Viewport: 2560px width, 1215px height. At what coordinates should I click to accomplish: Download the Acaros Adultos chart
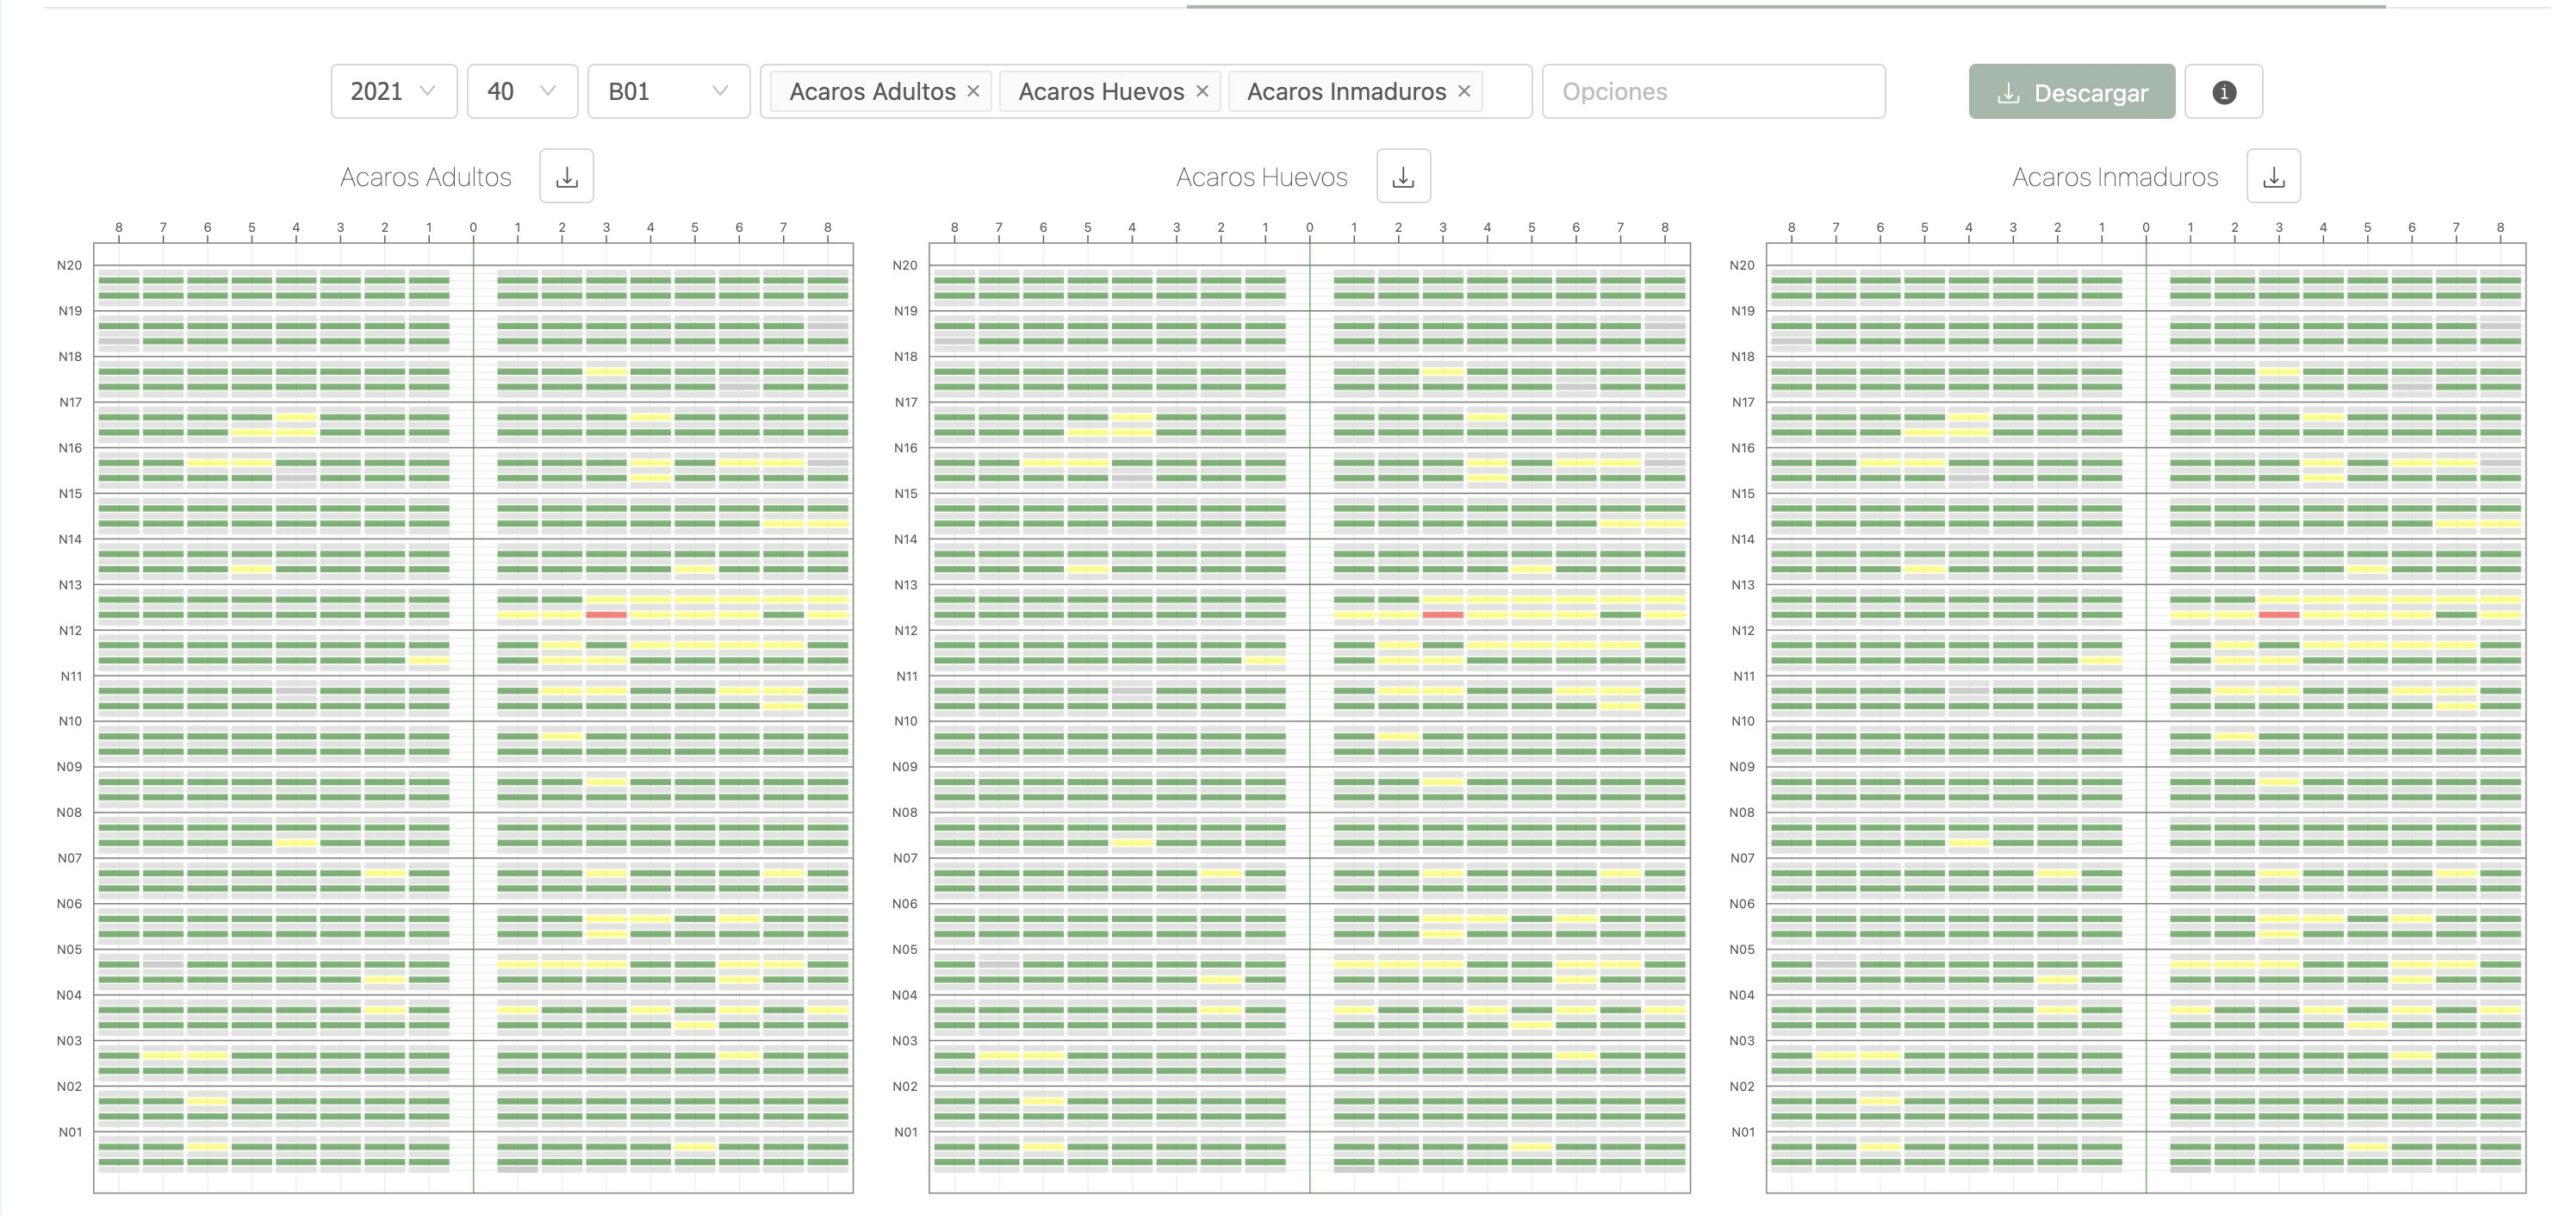566,177
